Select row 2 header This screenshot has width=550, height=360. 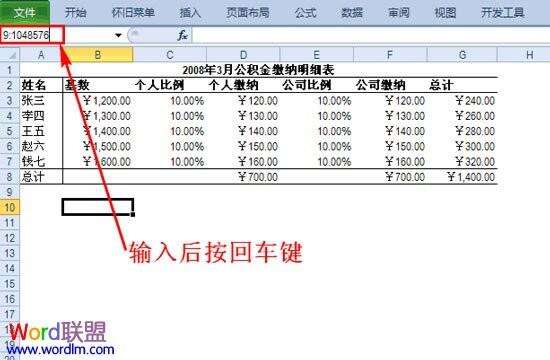(10, 85)
